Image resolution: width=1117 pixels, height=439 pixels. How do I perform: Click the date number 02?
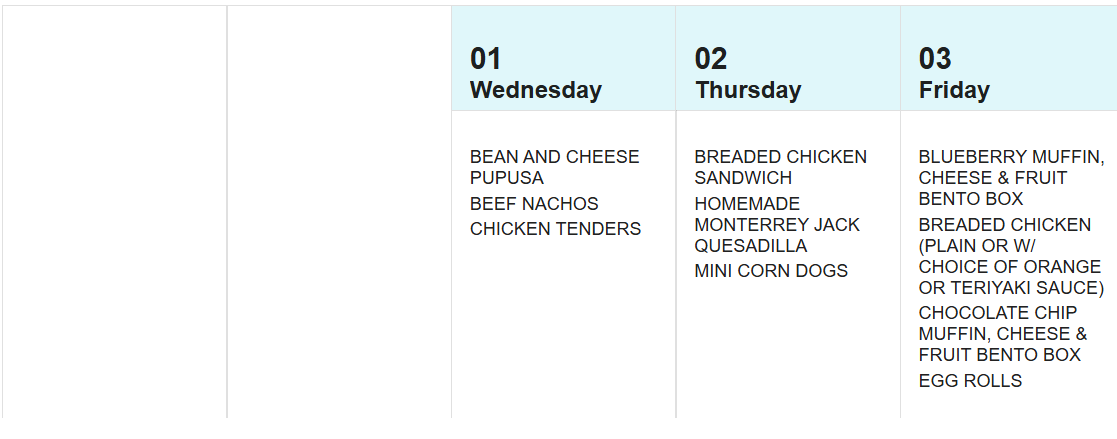[711, 59]
